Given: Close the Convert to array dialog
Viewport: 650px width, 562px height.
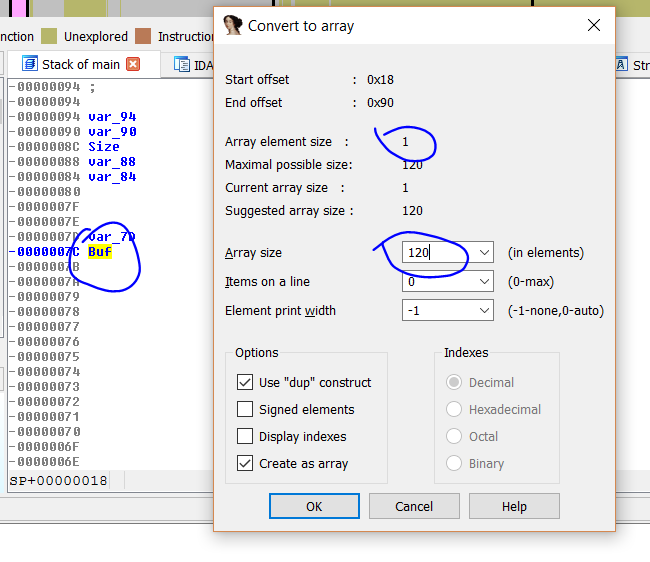Looking at the screenshot, I should pos(594,26).
